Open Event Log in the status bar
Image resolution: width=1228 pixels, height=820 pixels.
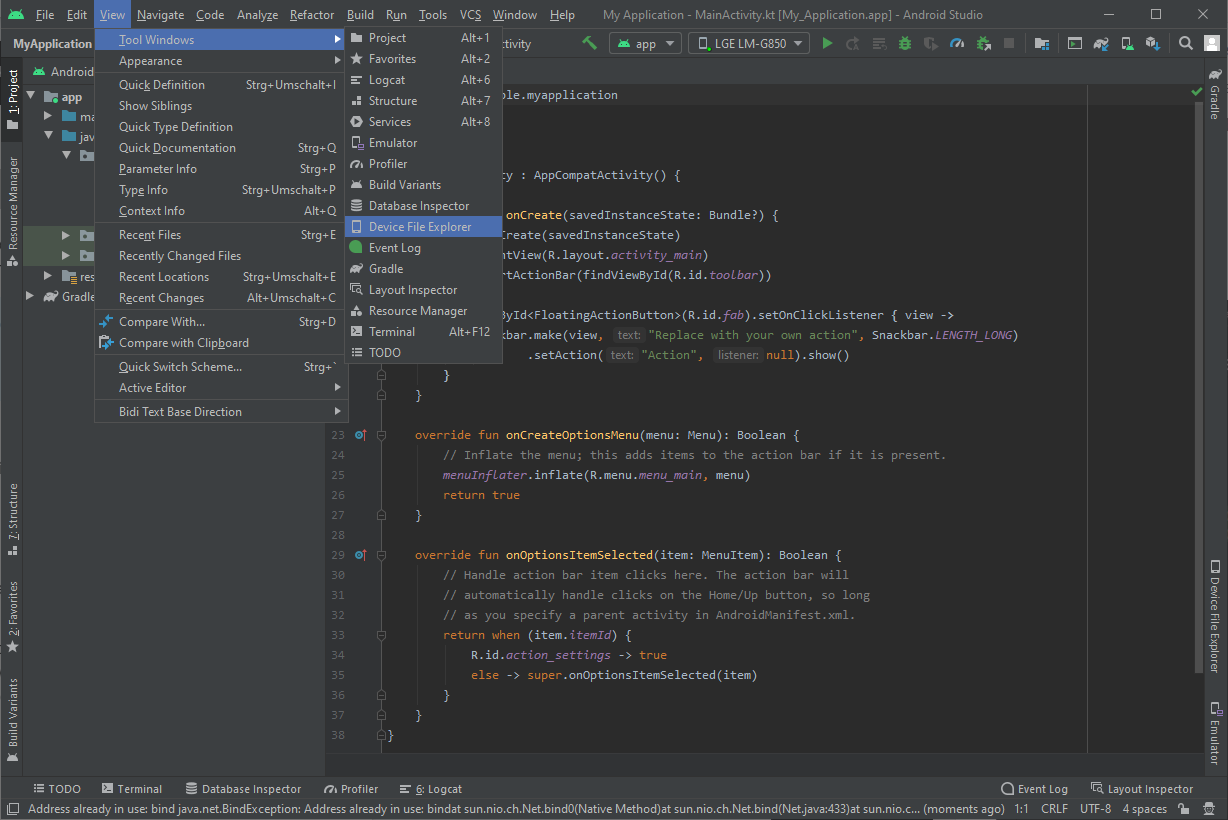[1034, 789]
